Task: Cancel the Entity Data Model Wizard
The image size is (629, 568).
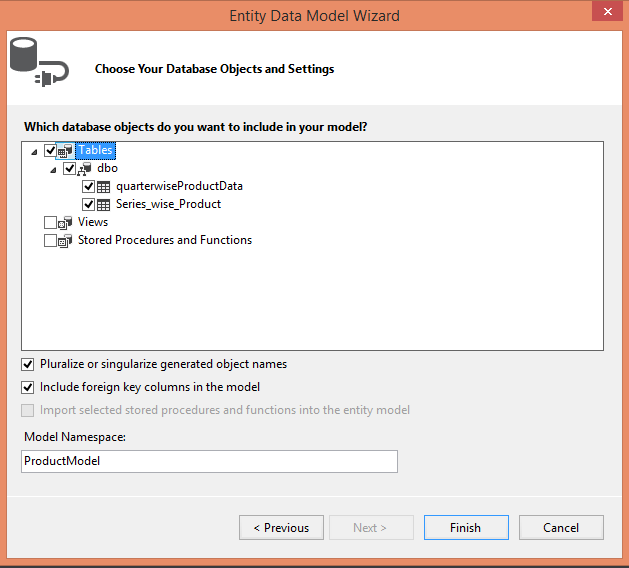Action: tap(561, 528)
